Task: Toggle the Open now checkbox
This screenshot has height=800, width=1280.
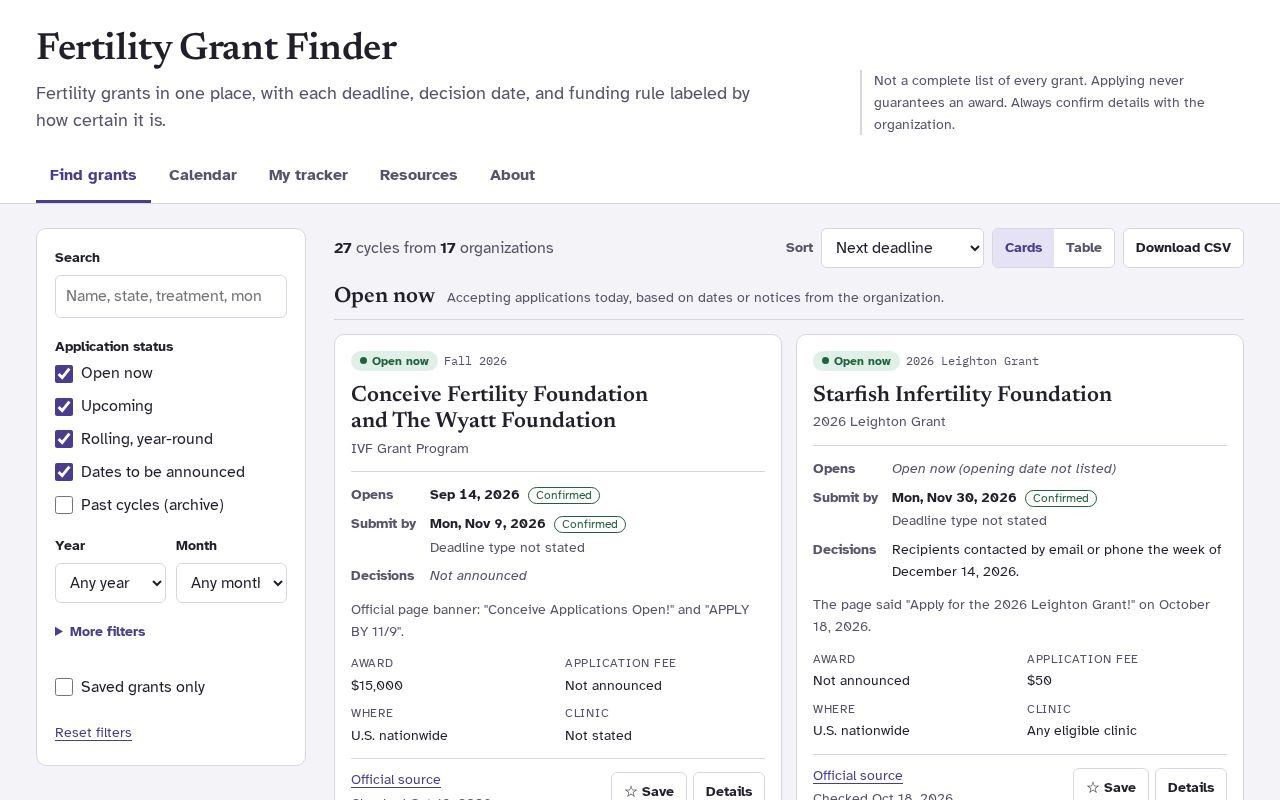Action: [64, 373]
